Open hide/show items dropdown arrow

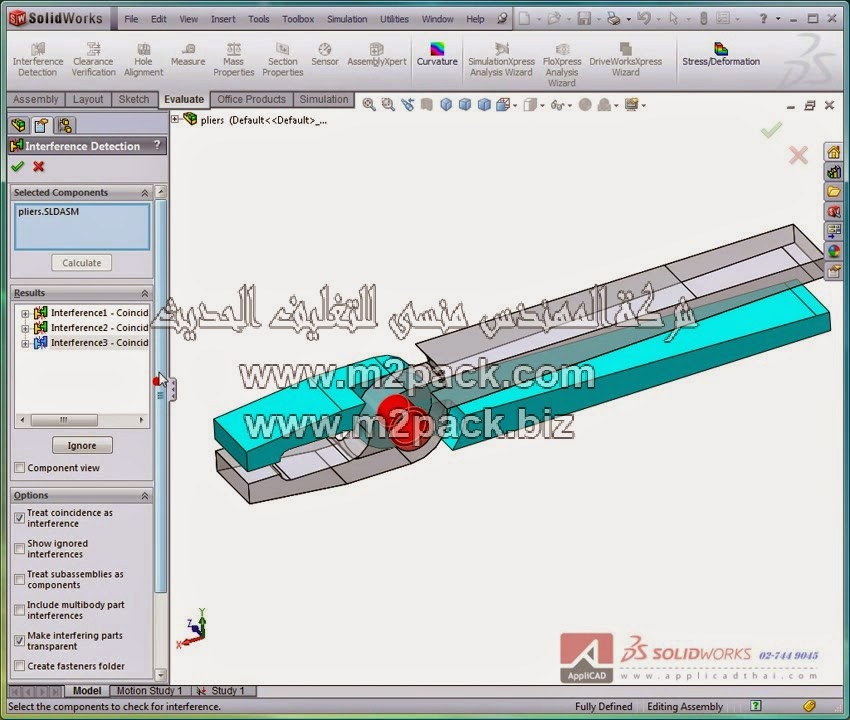pos(570,105)
